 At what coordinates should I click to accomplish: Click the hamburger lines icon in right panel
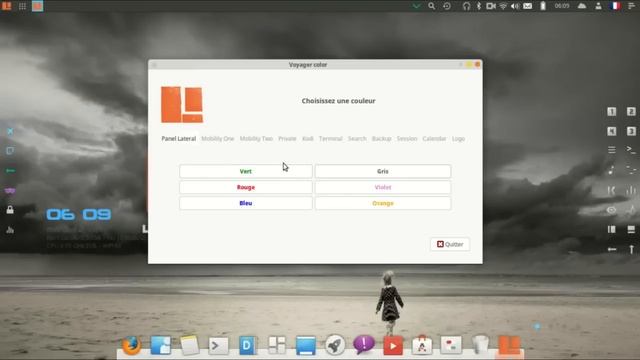[x=611, y=150]
